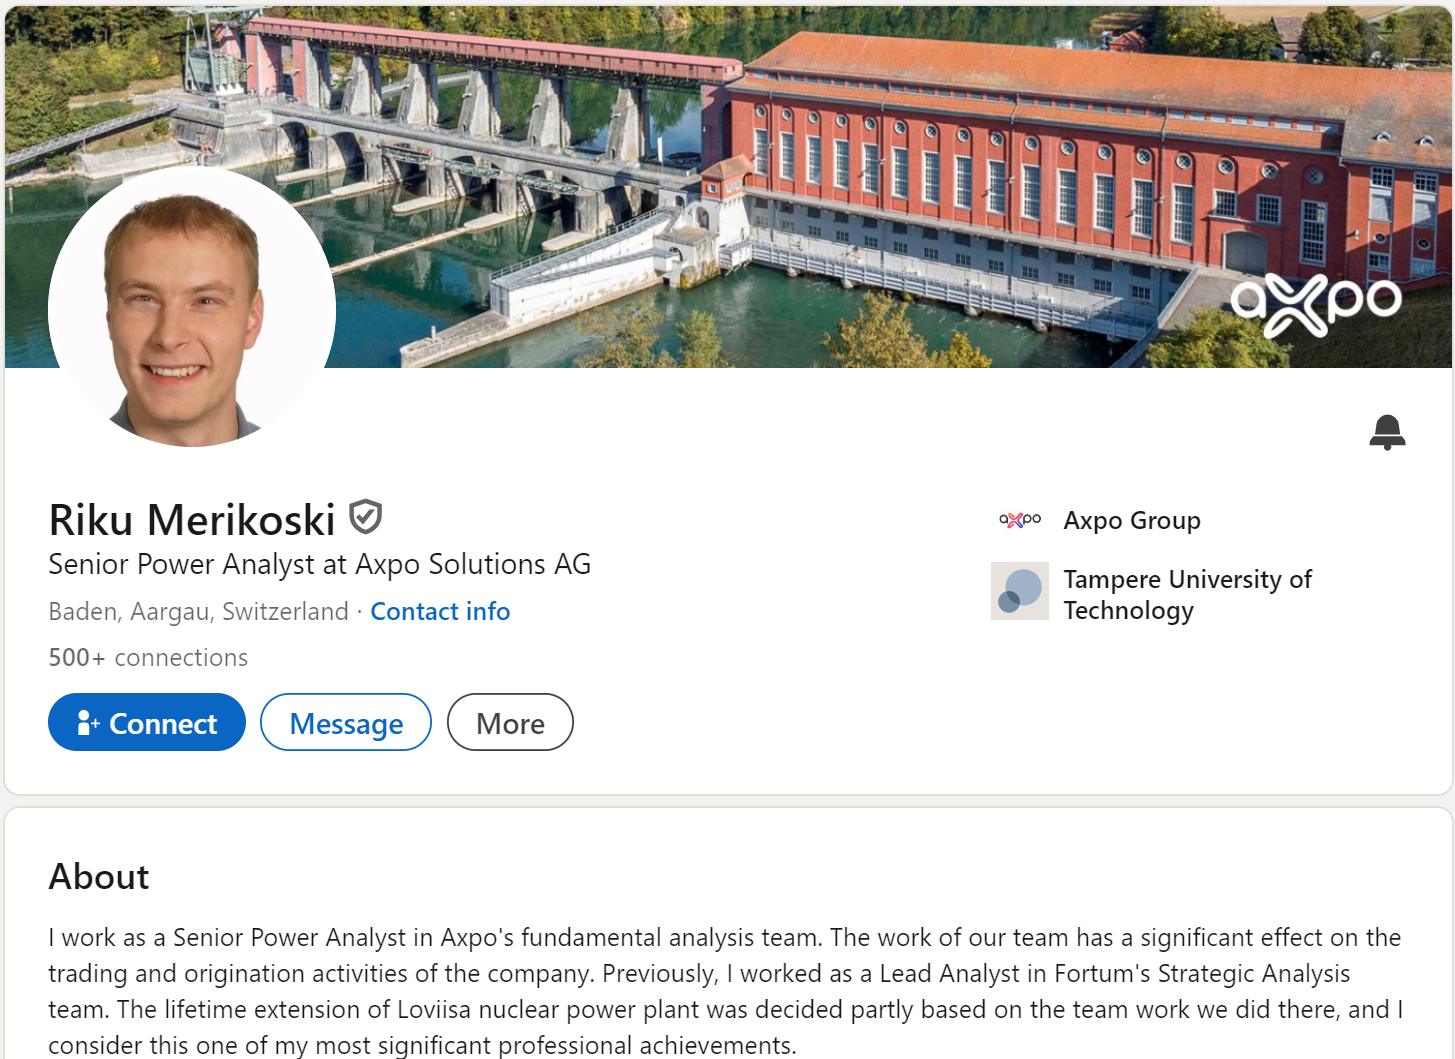Click the Axpo Group logo icon

[1020, 520]
